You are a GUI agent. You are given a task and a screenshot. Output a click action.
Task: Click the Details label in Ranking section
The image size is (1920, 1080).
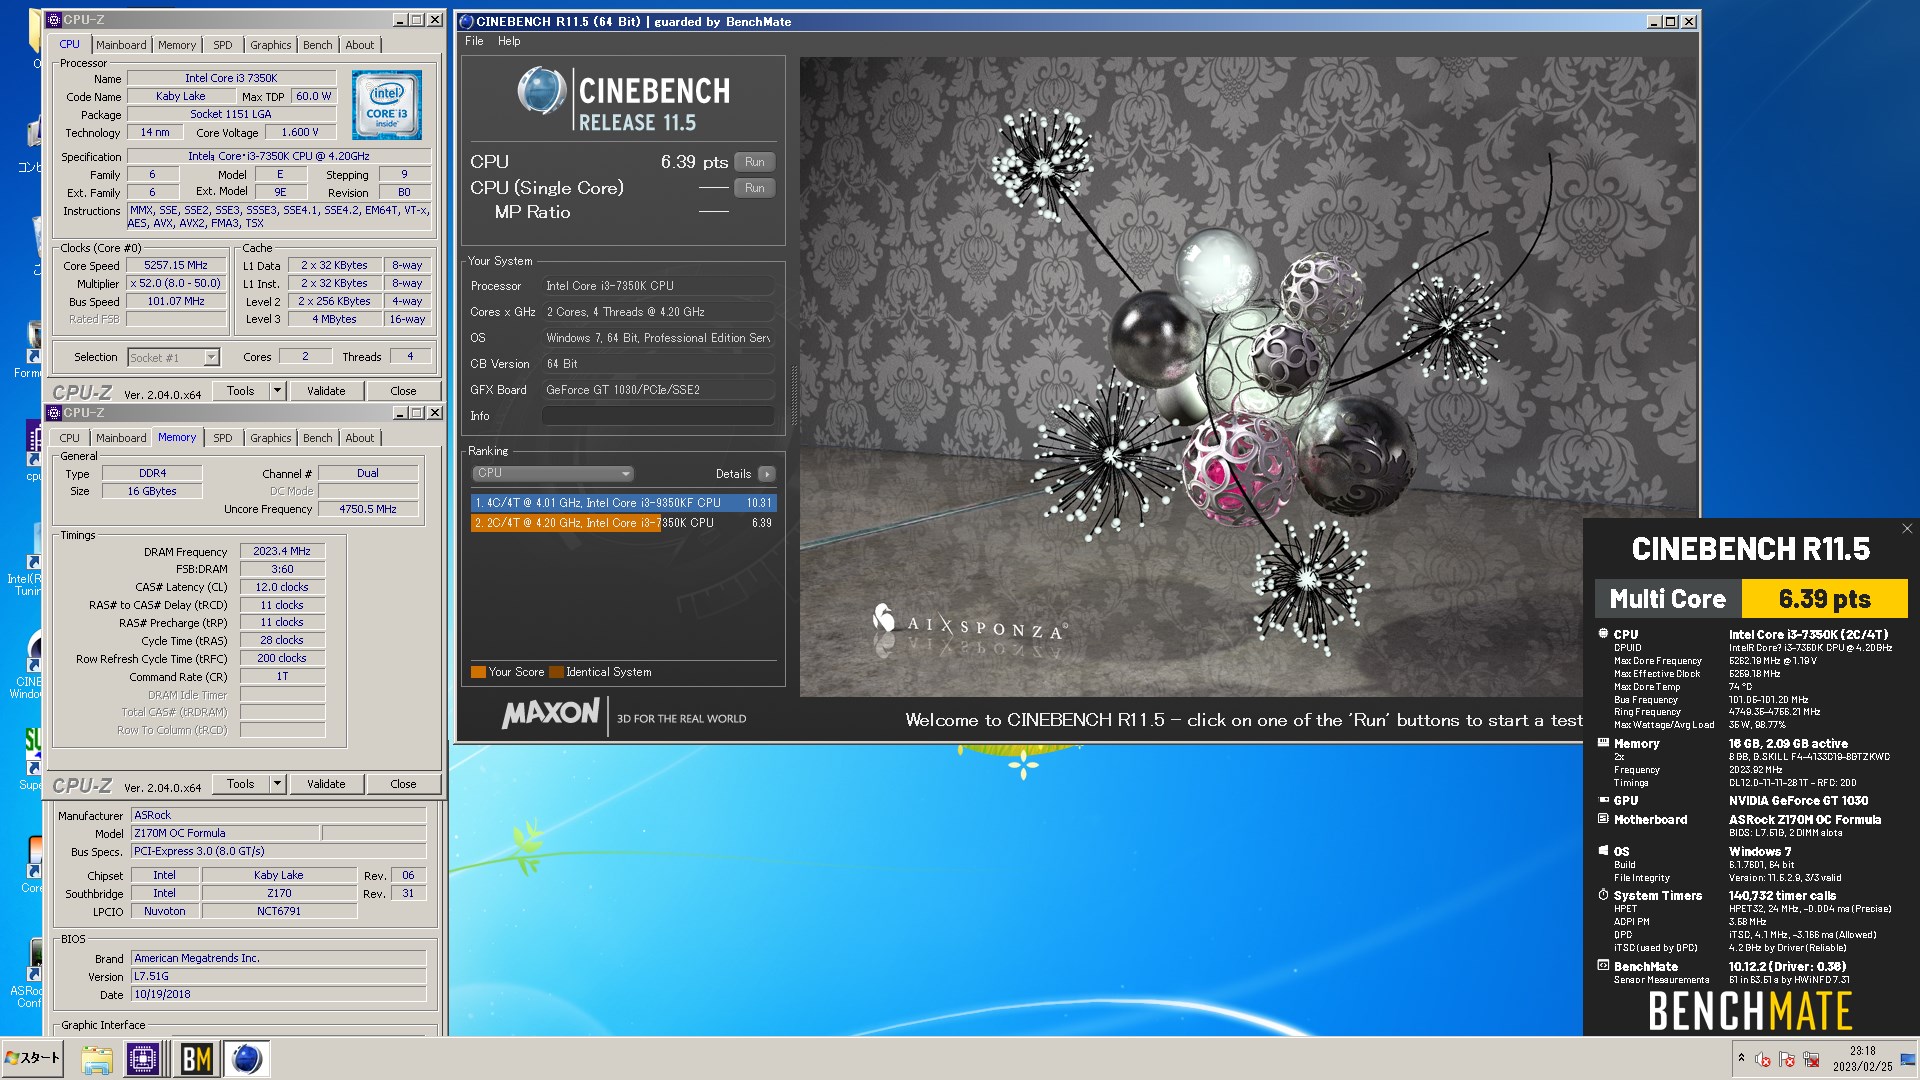click(733, 474)
